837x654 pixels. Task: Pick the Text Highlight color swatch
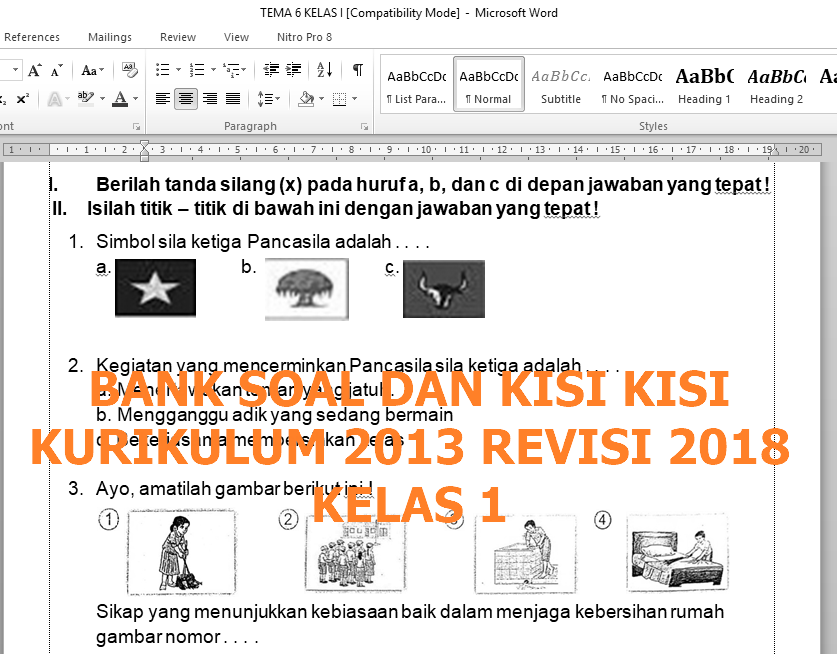(x=85, y=96)
